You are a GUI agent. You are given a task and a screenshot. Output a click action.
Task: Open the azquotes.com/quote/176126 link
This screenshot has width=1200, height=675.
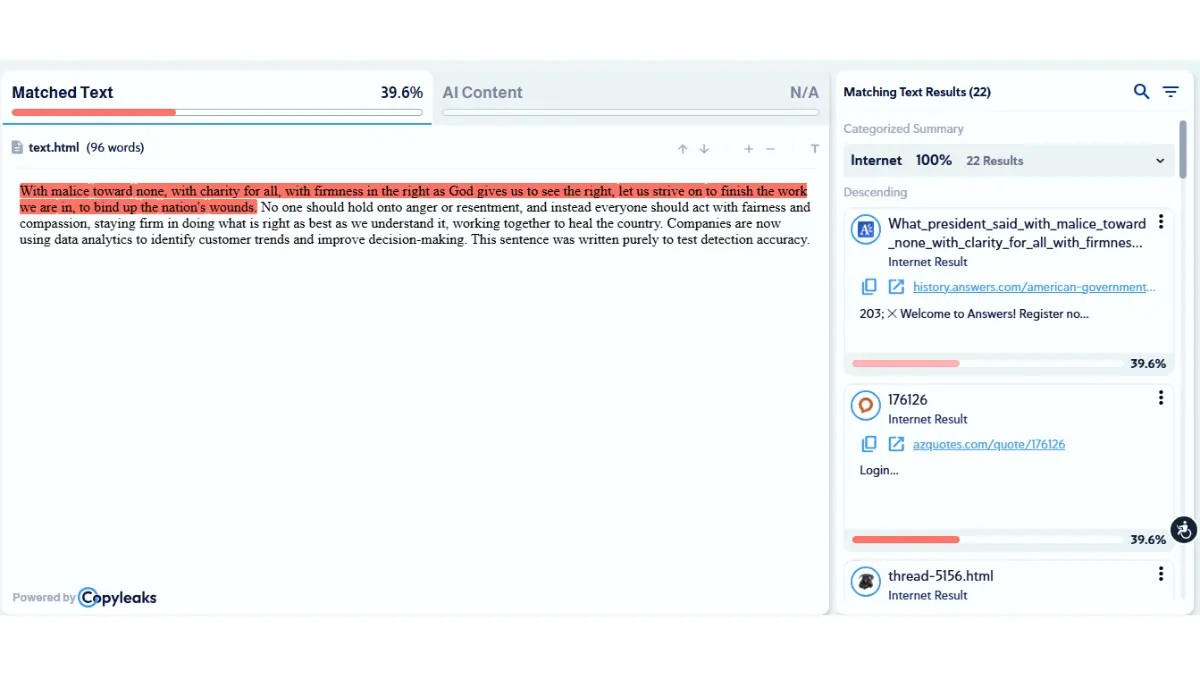click(x=989, y=444)
